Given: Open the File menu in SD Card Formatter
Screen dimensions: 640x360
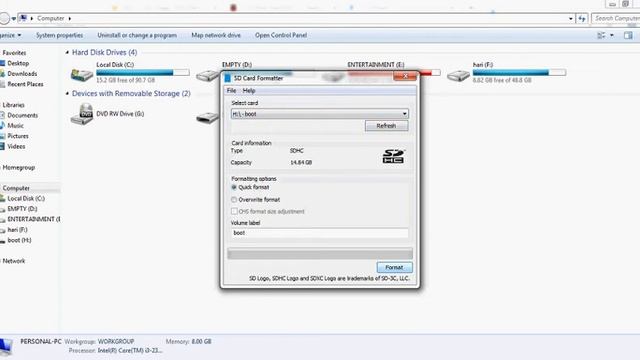Looking at the screenshot, I should (x=231, y=91).
